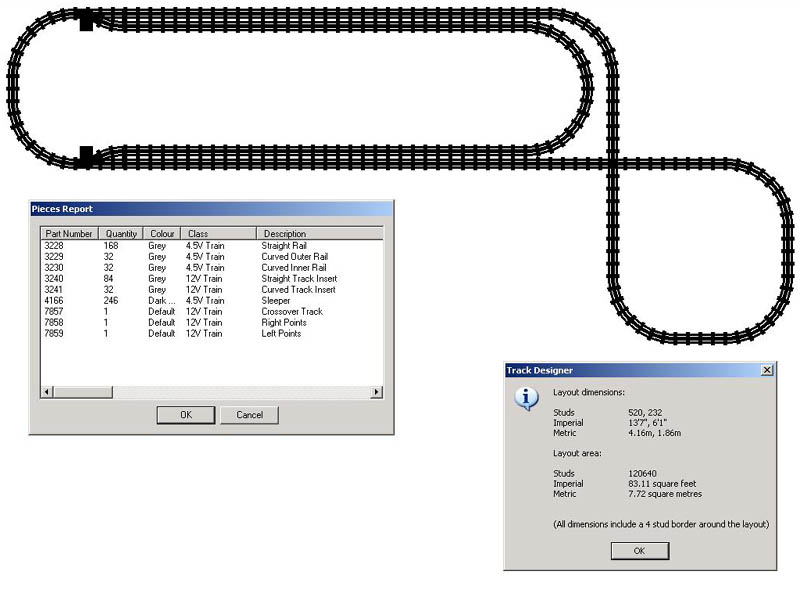Select the upper-left points piece on the track
The height and width of the screenshot is (600, 800).
point(86,20)
